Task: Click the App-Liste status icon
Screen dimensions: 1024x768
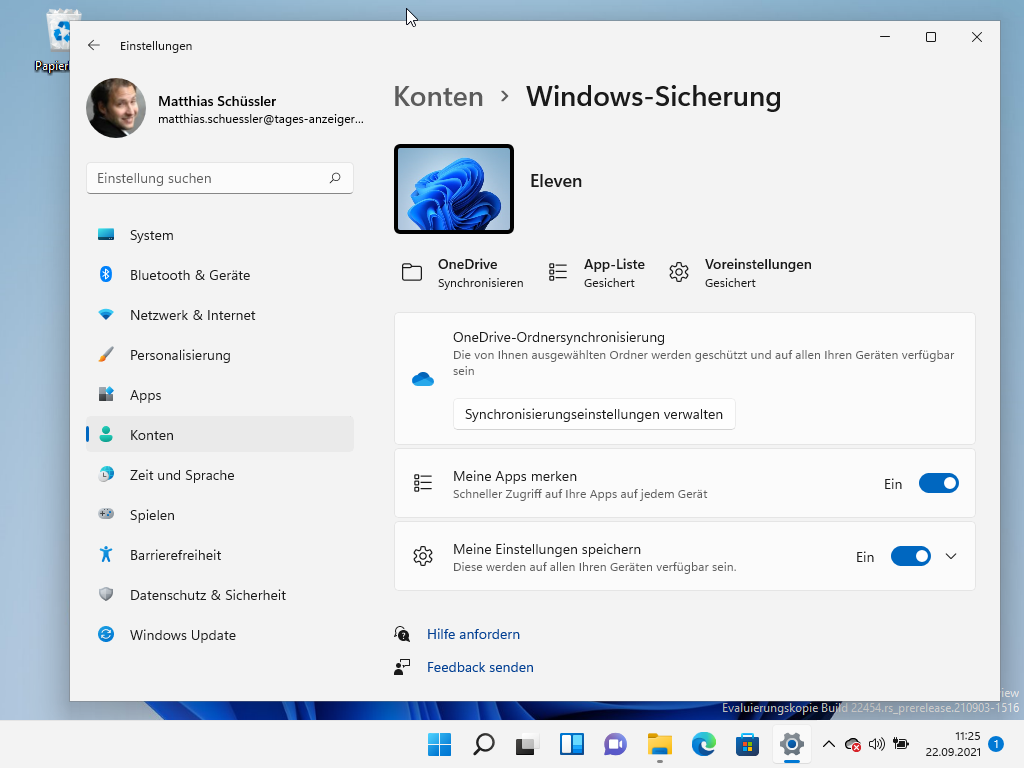Action: pos(558,272)
